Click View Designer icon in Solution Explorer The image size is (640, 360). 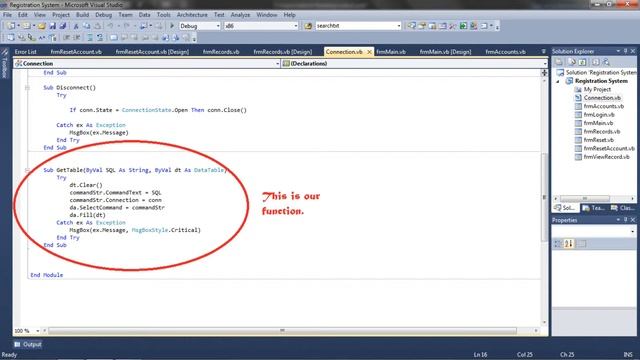tap(606, 62)
